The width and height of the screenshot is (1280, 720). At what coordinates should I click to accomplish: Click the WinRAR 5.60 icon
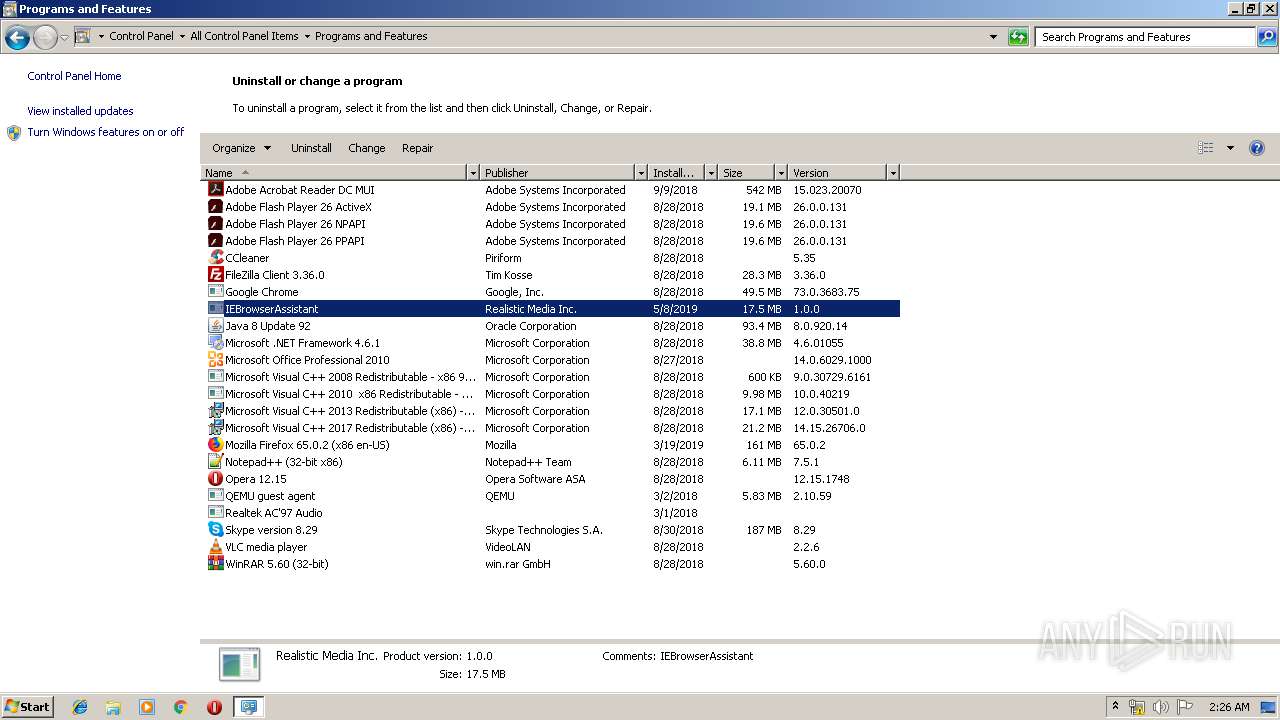click(215, 564)
